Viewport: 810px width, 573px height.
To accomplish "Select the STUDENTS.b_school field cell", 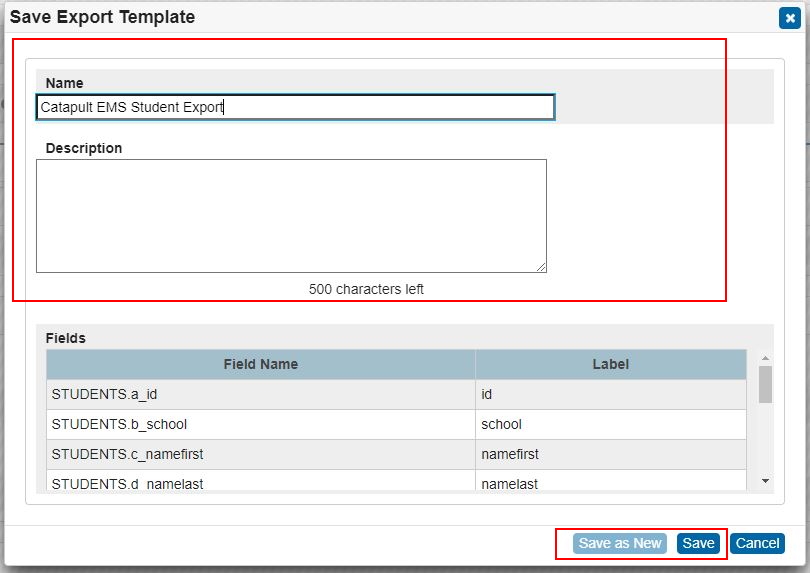I will pos(261,424).
